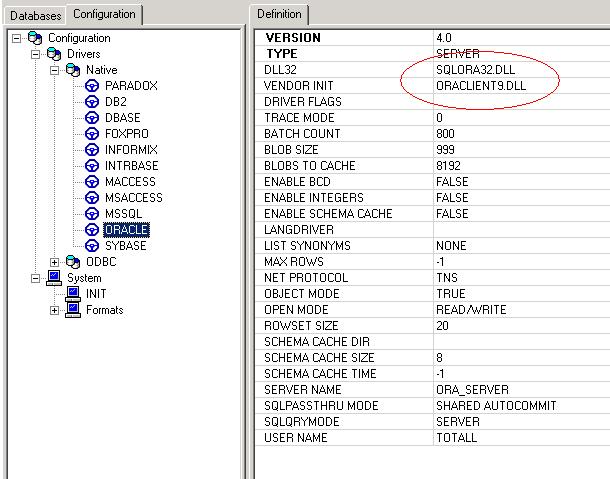Select the MSSQL driver icon

pyautogui.click(x=92, y=214)
